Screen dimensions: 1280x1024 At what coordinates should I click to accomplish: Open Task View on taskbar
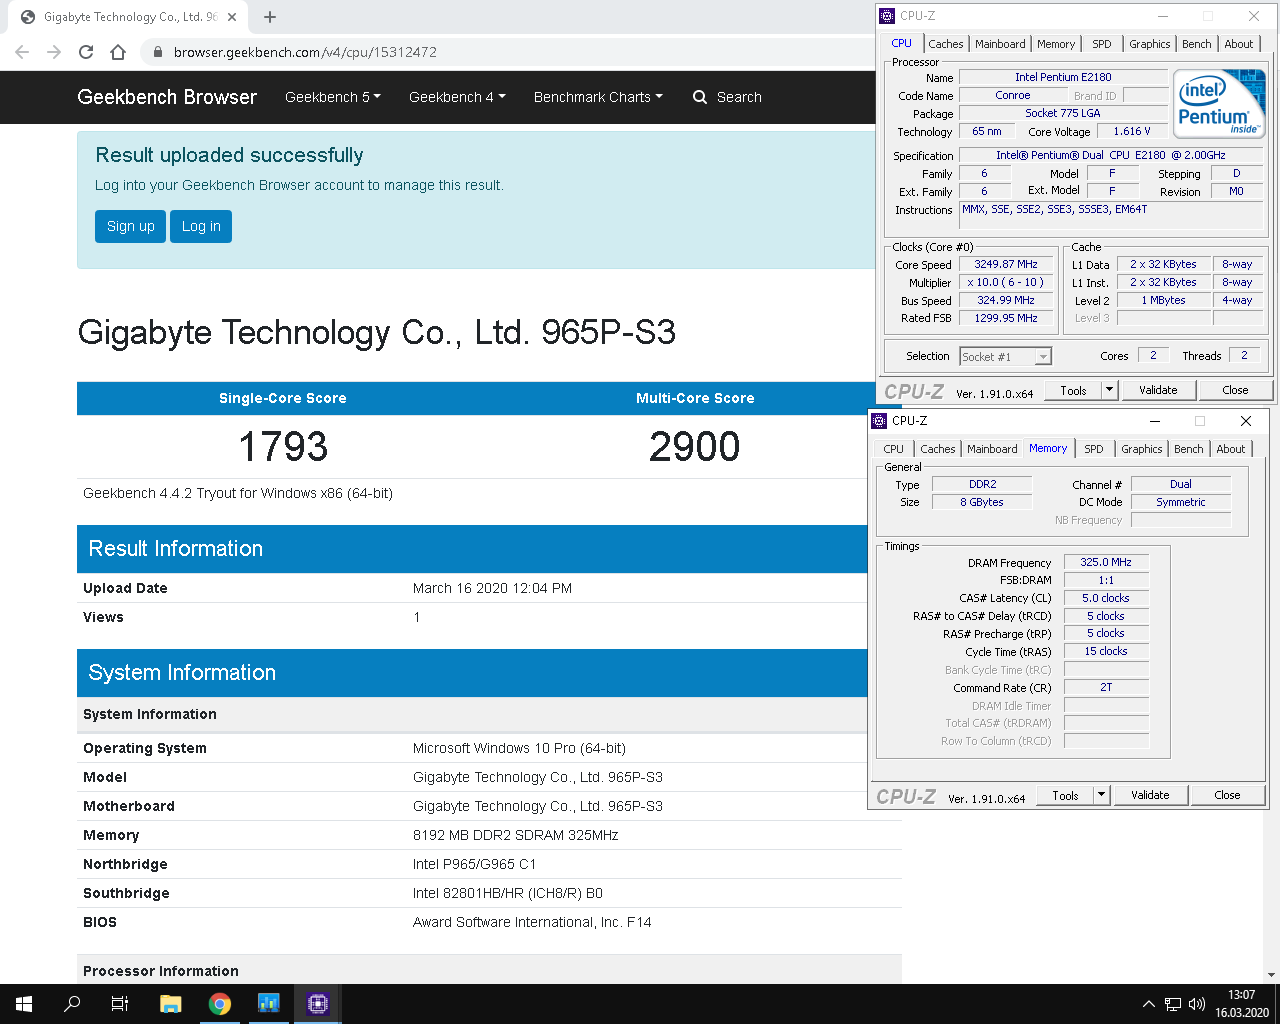120,1004
